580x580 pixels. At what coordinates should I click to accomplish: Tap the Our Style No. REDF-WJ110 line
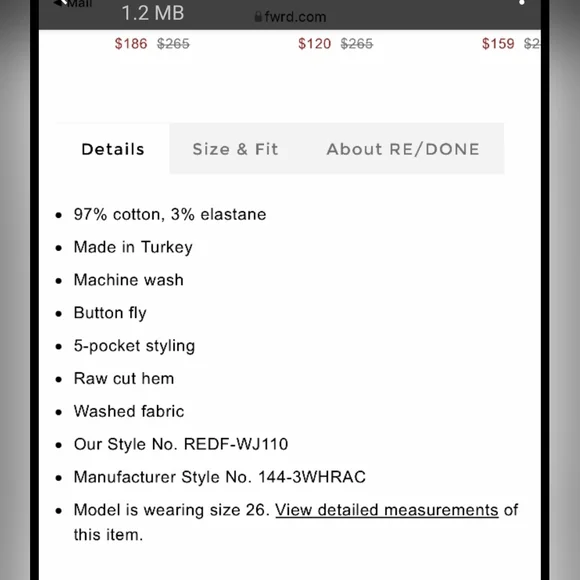pos(181,444)
